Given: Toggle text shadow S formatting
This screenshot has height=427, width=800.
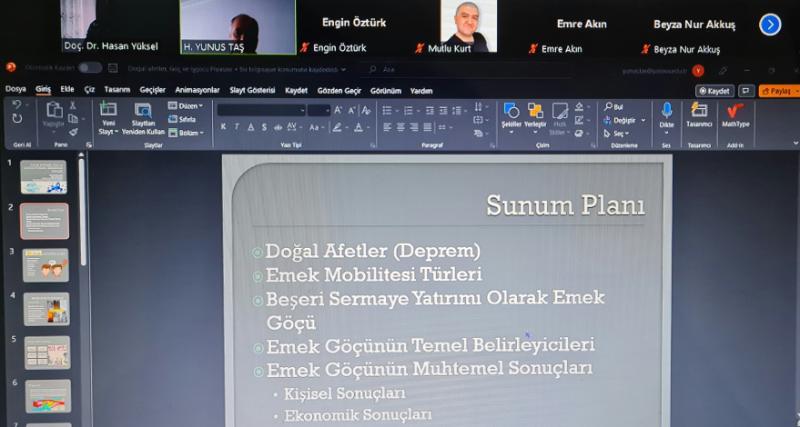Looking at the screenshot, I should (264, 128).
